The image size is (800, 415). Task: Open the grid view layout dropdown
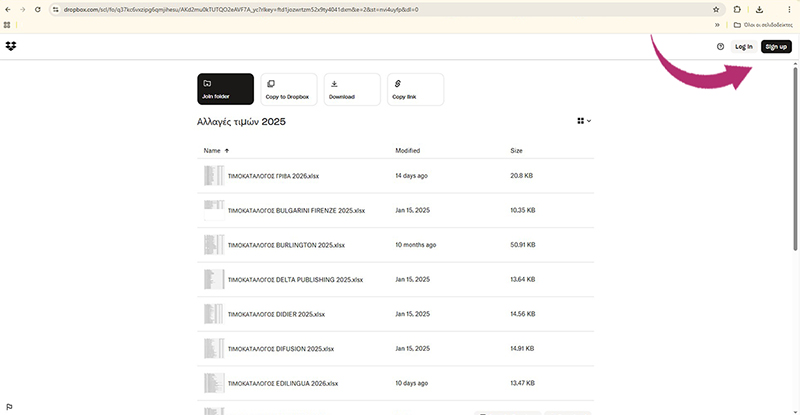(584, 121)
